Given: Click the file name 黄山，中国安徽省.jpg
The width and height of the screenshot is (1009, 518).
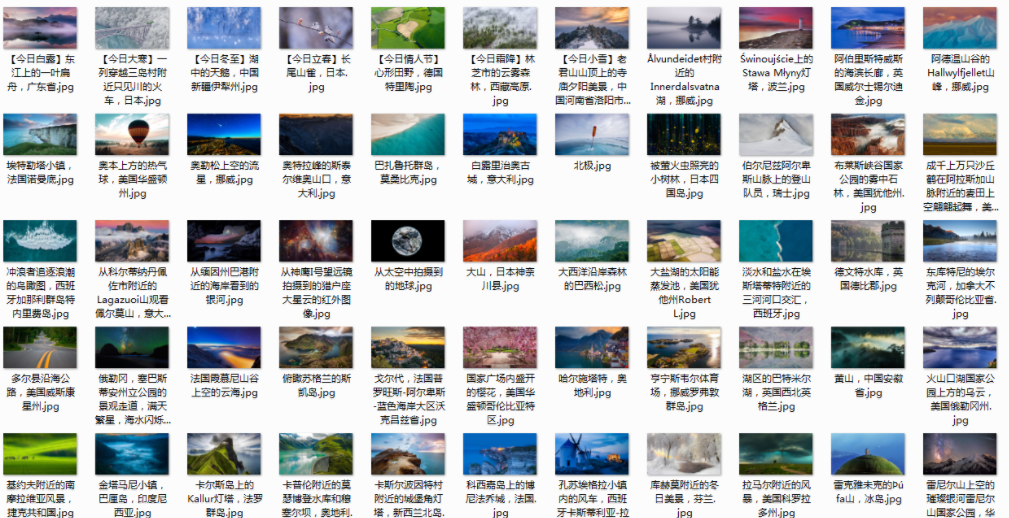Looking at the screenshot, I should click(x=868, y=386).
